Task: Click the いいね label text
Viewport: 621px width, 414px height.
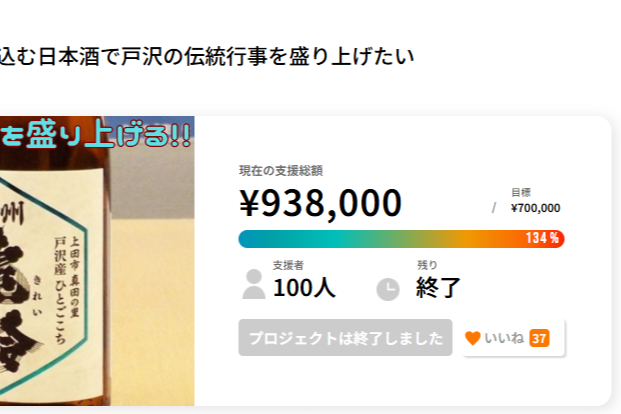Action: pos(504,338)
